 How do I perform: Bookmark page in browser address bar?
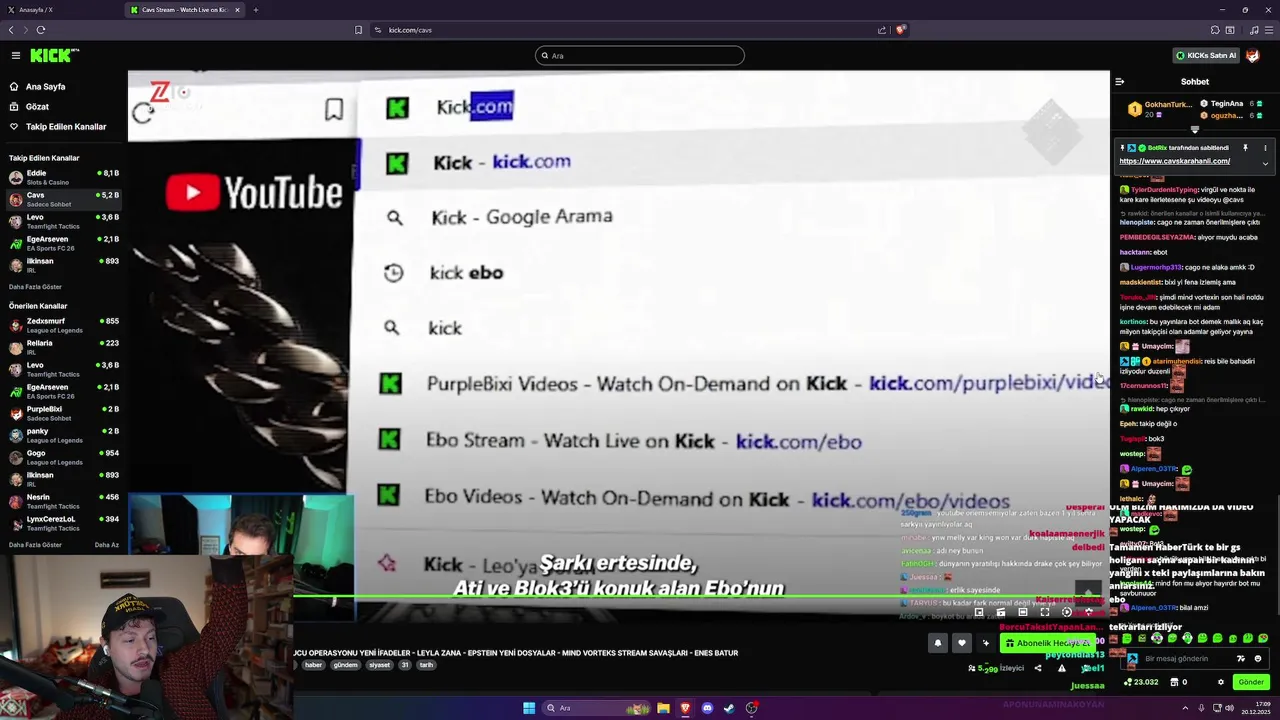tap(358, 30)
